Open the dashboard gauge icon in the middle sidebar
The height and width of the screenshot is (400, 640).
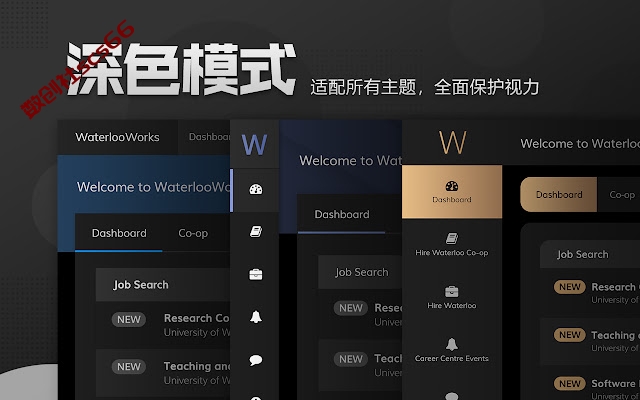click(256, 189)
